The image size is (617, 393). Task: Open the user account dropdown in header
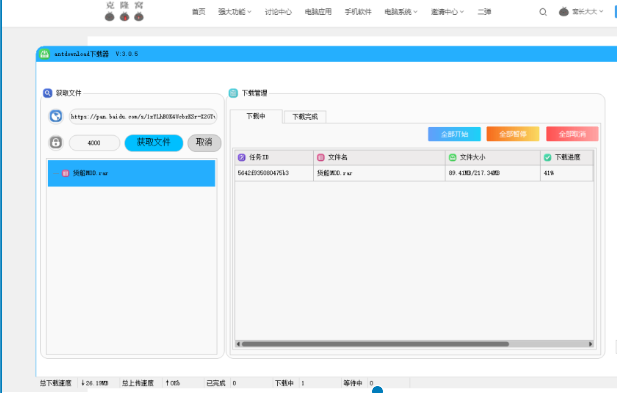(587, 12)
